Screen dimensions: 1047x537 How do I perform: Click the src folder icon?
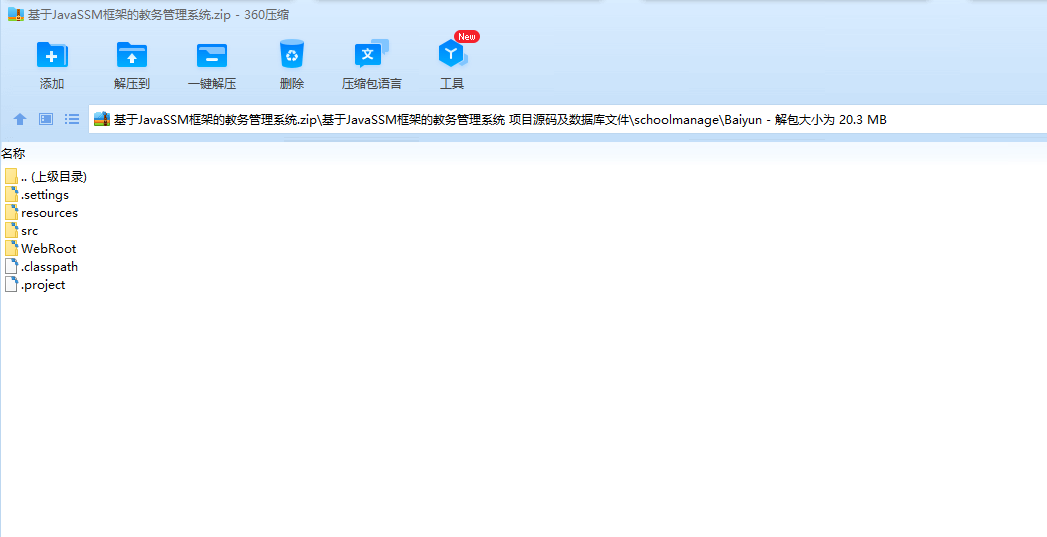pos(11,231)
